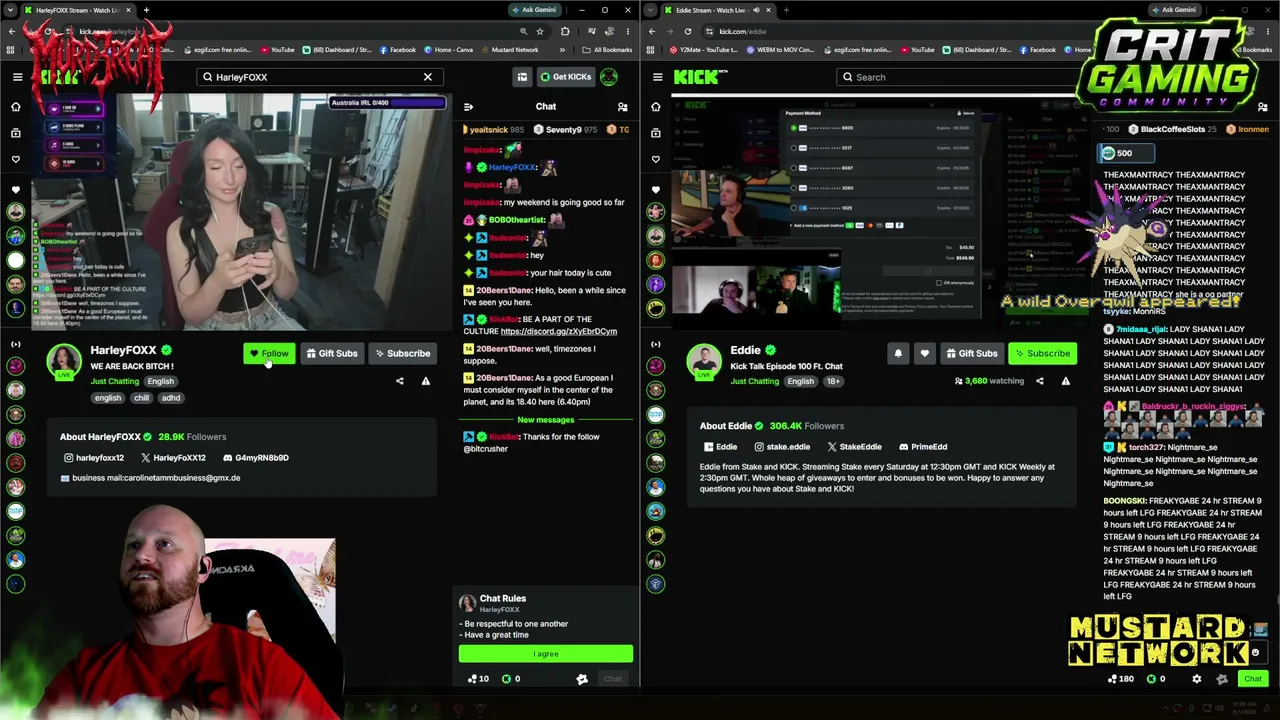Report the HarleyFOXX stream

[x=425, y=381]
